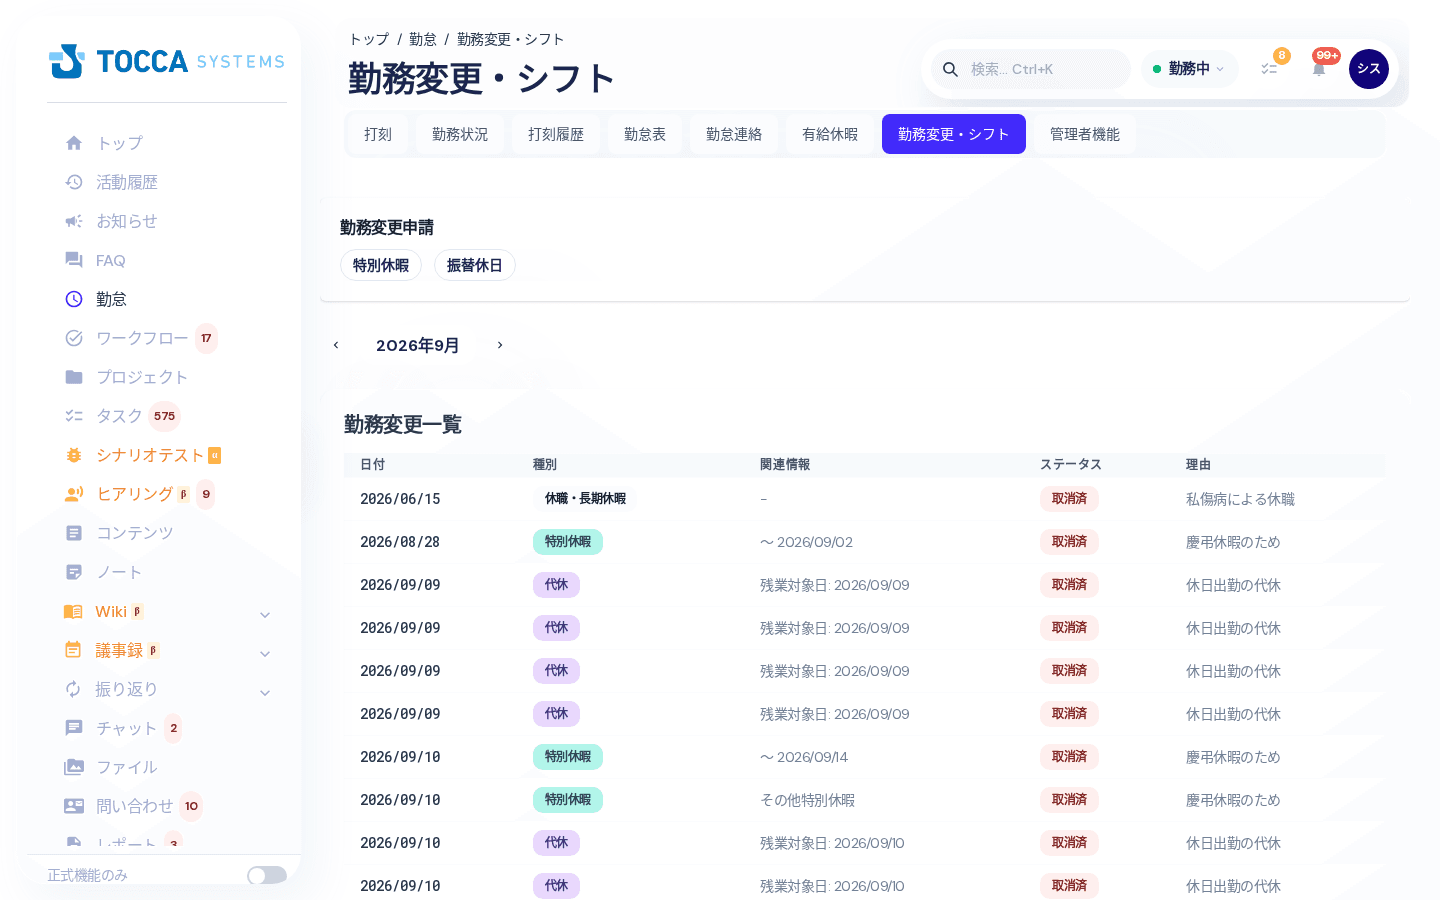Click ～ 2026/09/02 related info
This screenshot has width=1440, height=900.
point(806,542)
